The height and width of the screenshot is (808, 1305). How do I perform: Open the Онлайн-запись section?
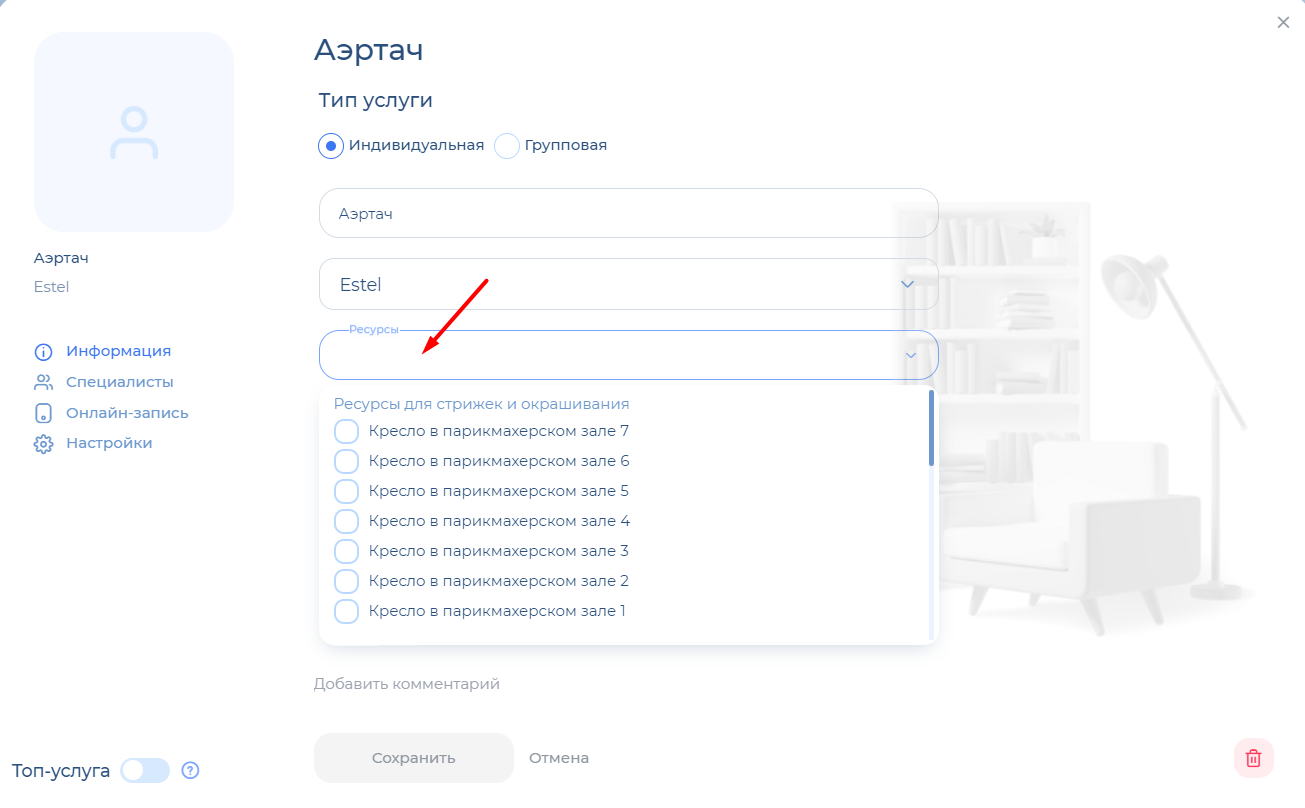coord(127,413)
